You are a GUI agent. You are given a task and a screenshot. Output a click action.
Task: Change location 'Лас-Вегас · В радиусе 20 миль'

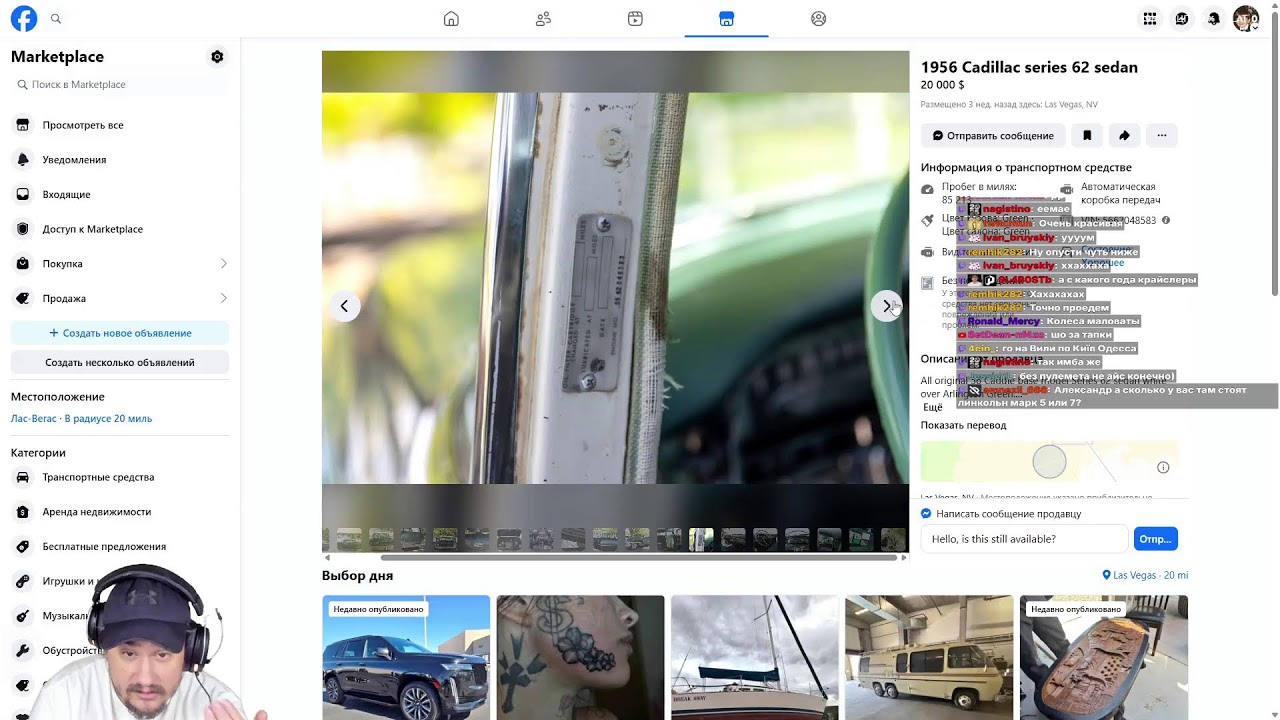pyautogui.click(x=82, y=418)
